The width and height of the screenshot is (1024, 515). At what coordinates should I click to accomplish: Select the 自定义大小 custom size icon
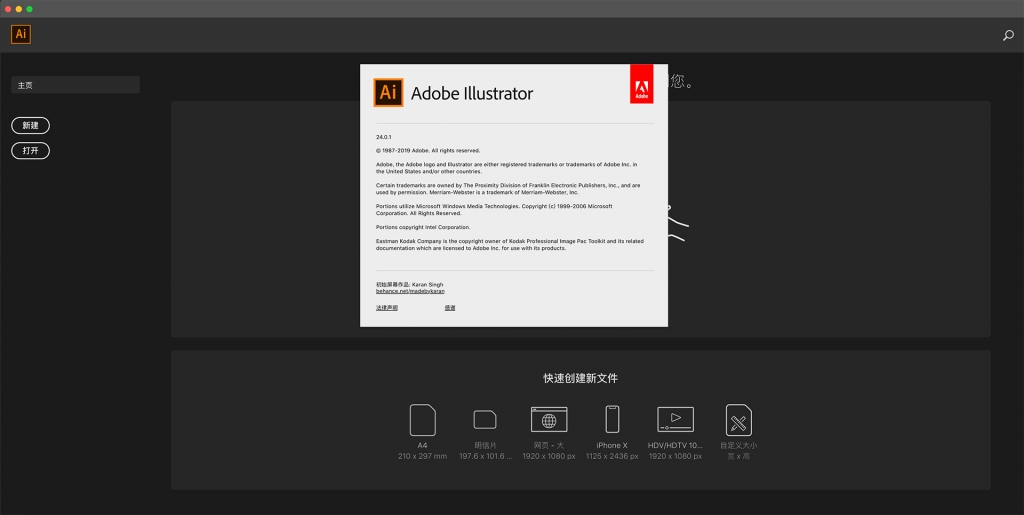(739, 420)
